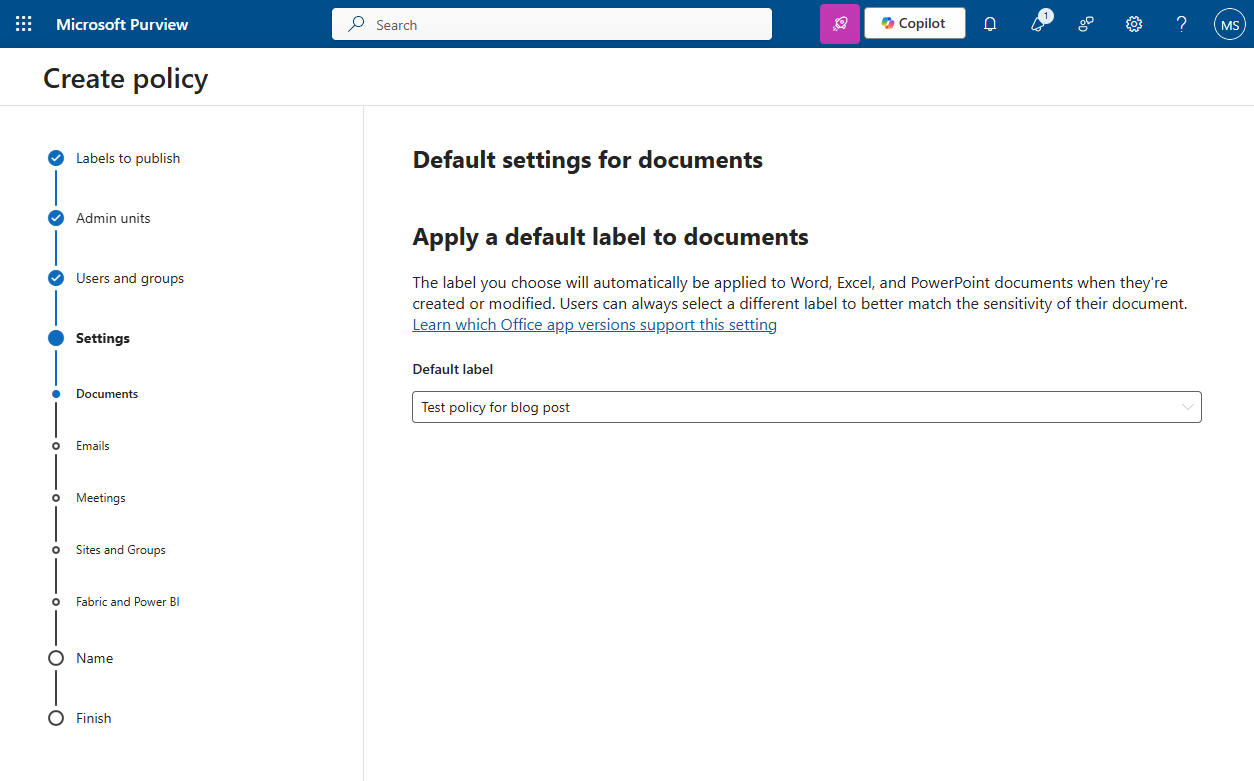Go back to the Labels to publish step

click(127, 158)
